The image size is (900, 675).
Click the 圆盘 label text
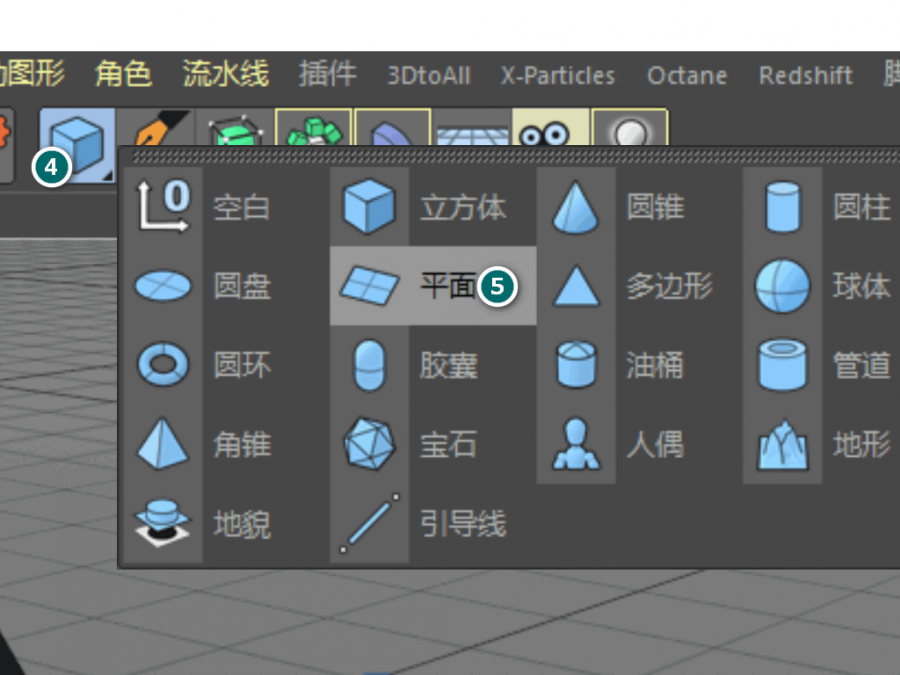click(x=242, y=286)
